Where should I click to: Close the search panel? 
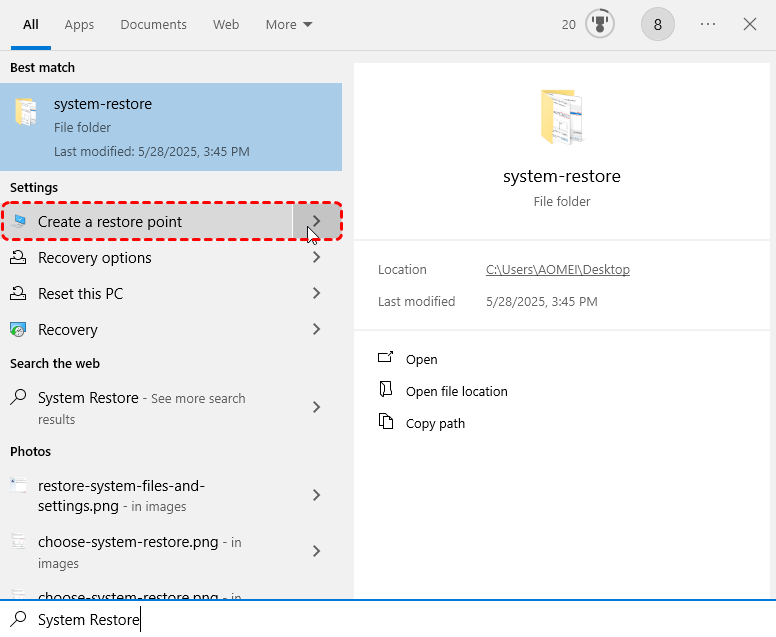750,24
